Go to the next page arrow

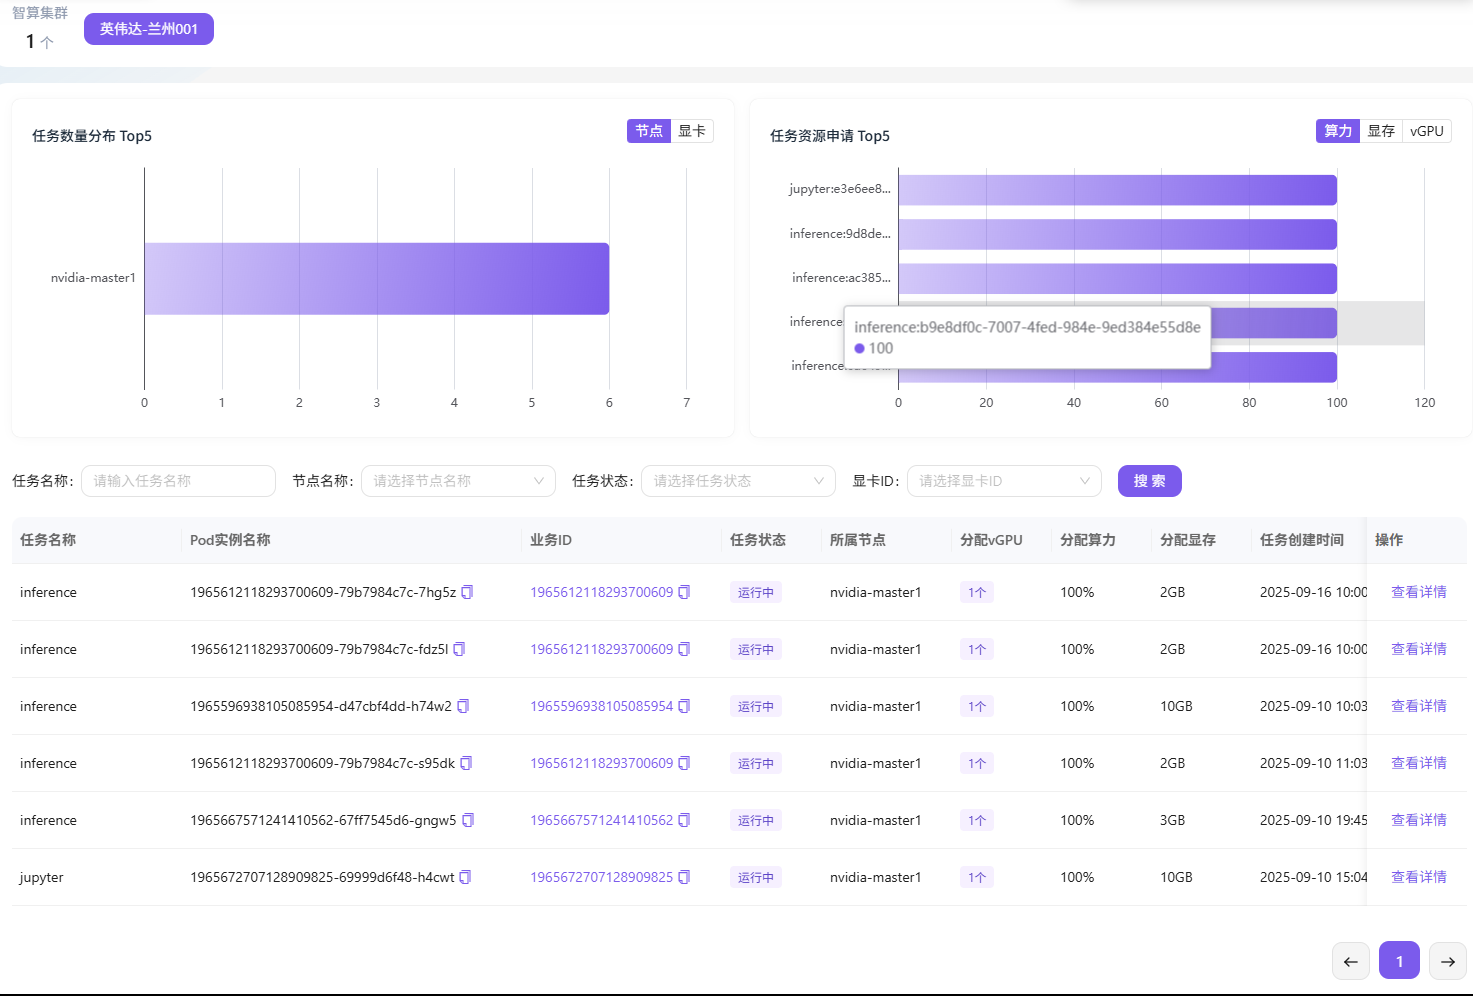(1447, 961)
